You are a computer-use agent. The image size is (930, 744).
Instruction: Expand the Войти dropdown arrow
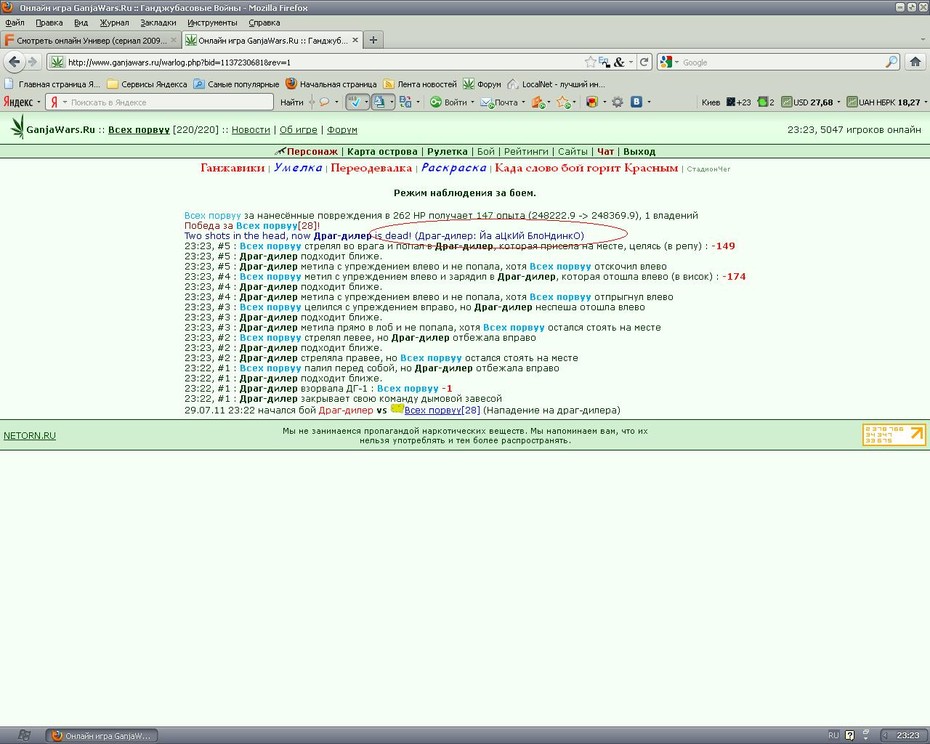coord(472,102)
